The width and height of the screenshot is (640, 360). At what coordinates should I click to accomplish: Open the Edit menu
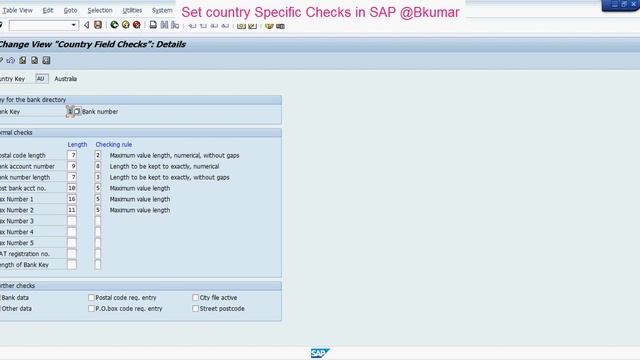(48, 10)
